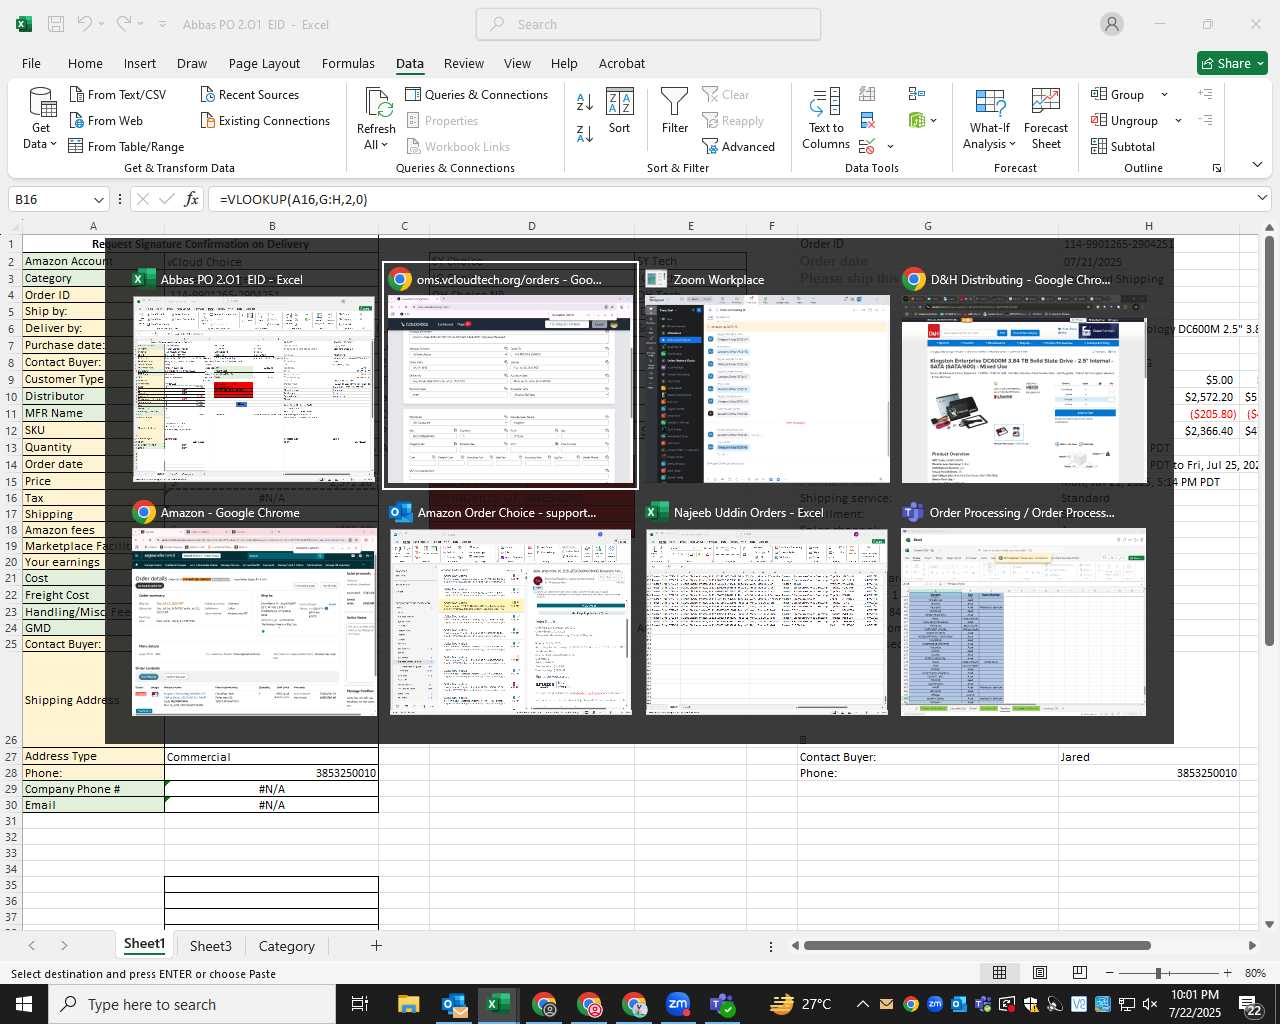Click Insert Function fx icon
Viewport: 1280px width, 1024px height.
coord(192,199)
